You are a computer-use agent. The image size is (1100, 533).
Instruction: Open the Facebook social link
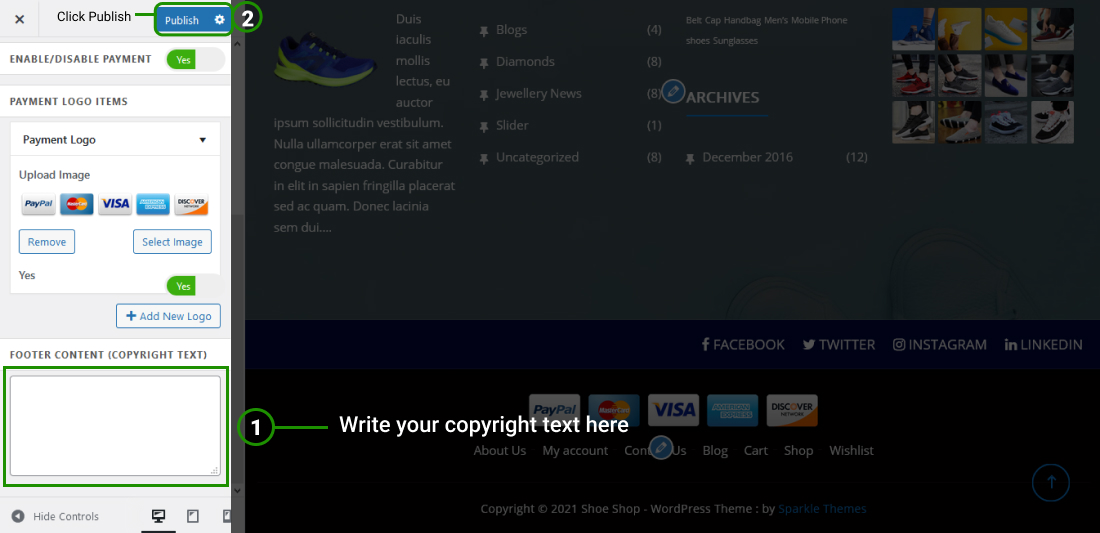743,344
